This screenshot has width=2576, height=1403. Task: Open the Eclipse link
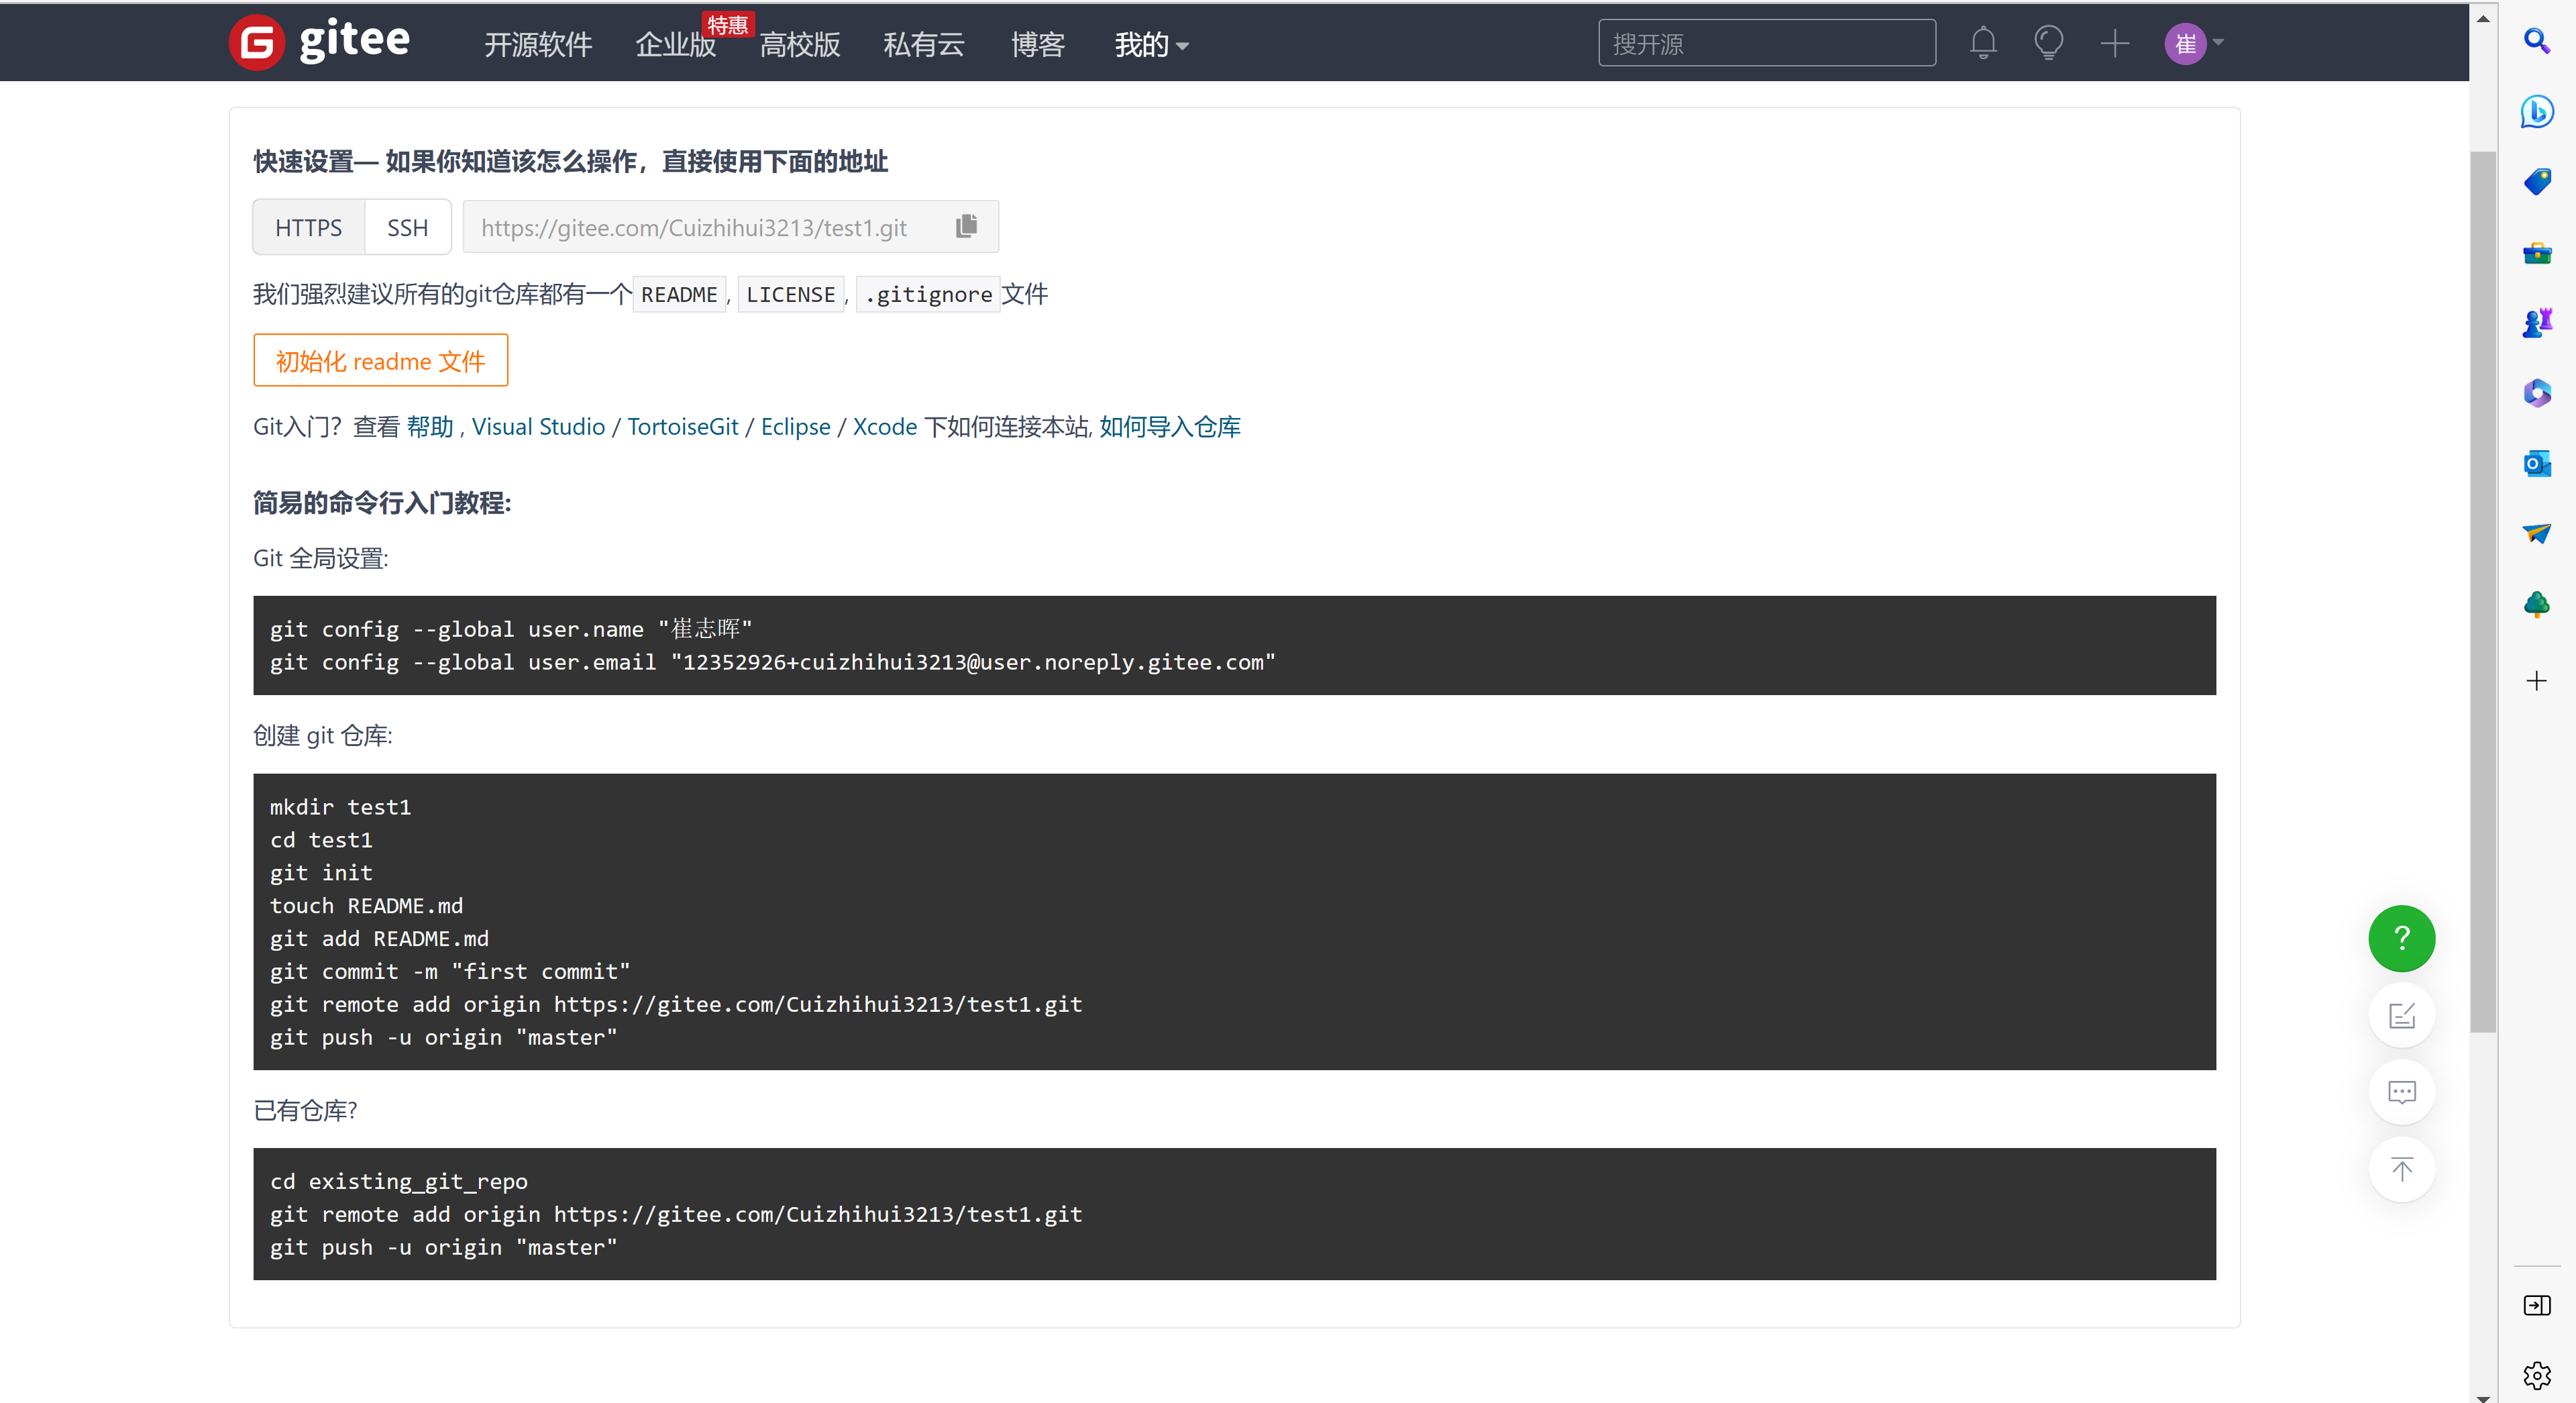pyautogui.click(x=795, y=427)
